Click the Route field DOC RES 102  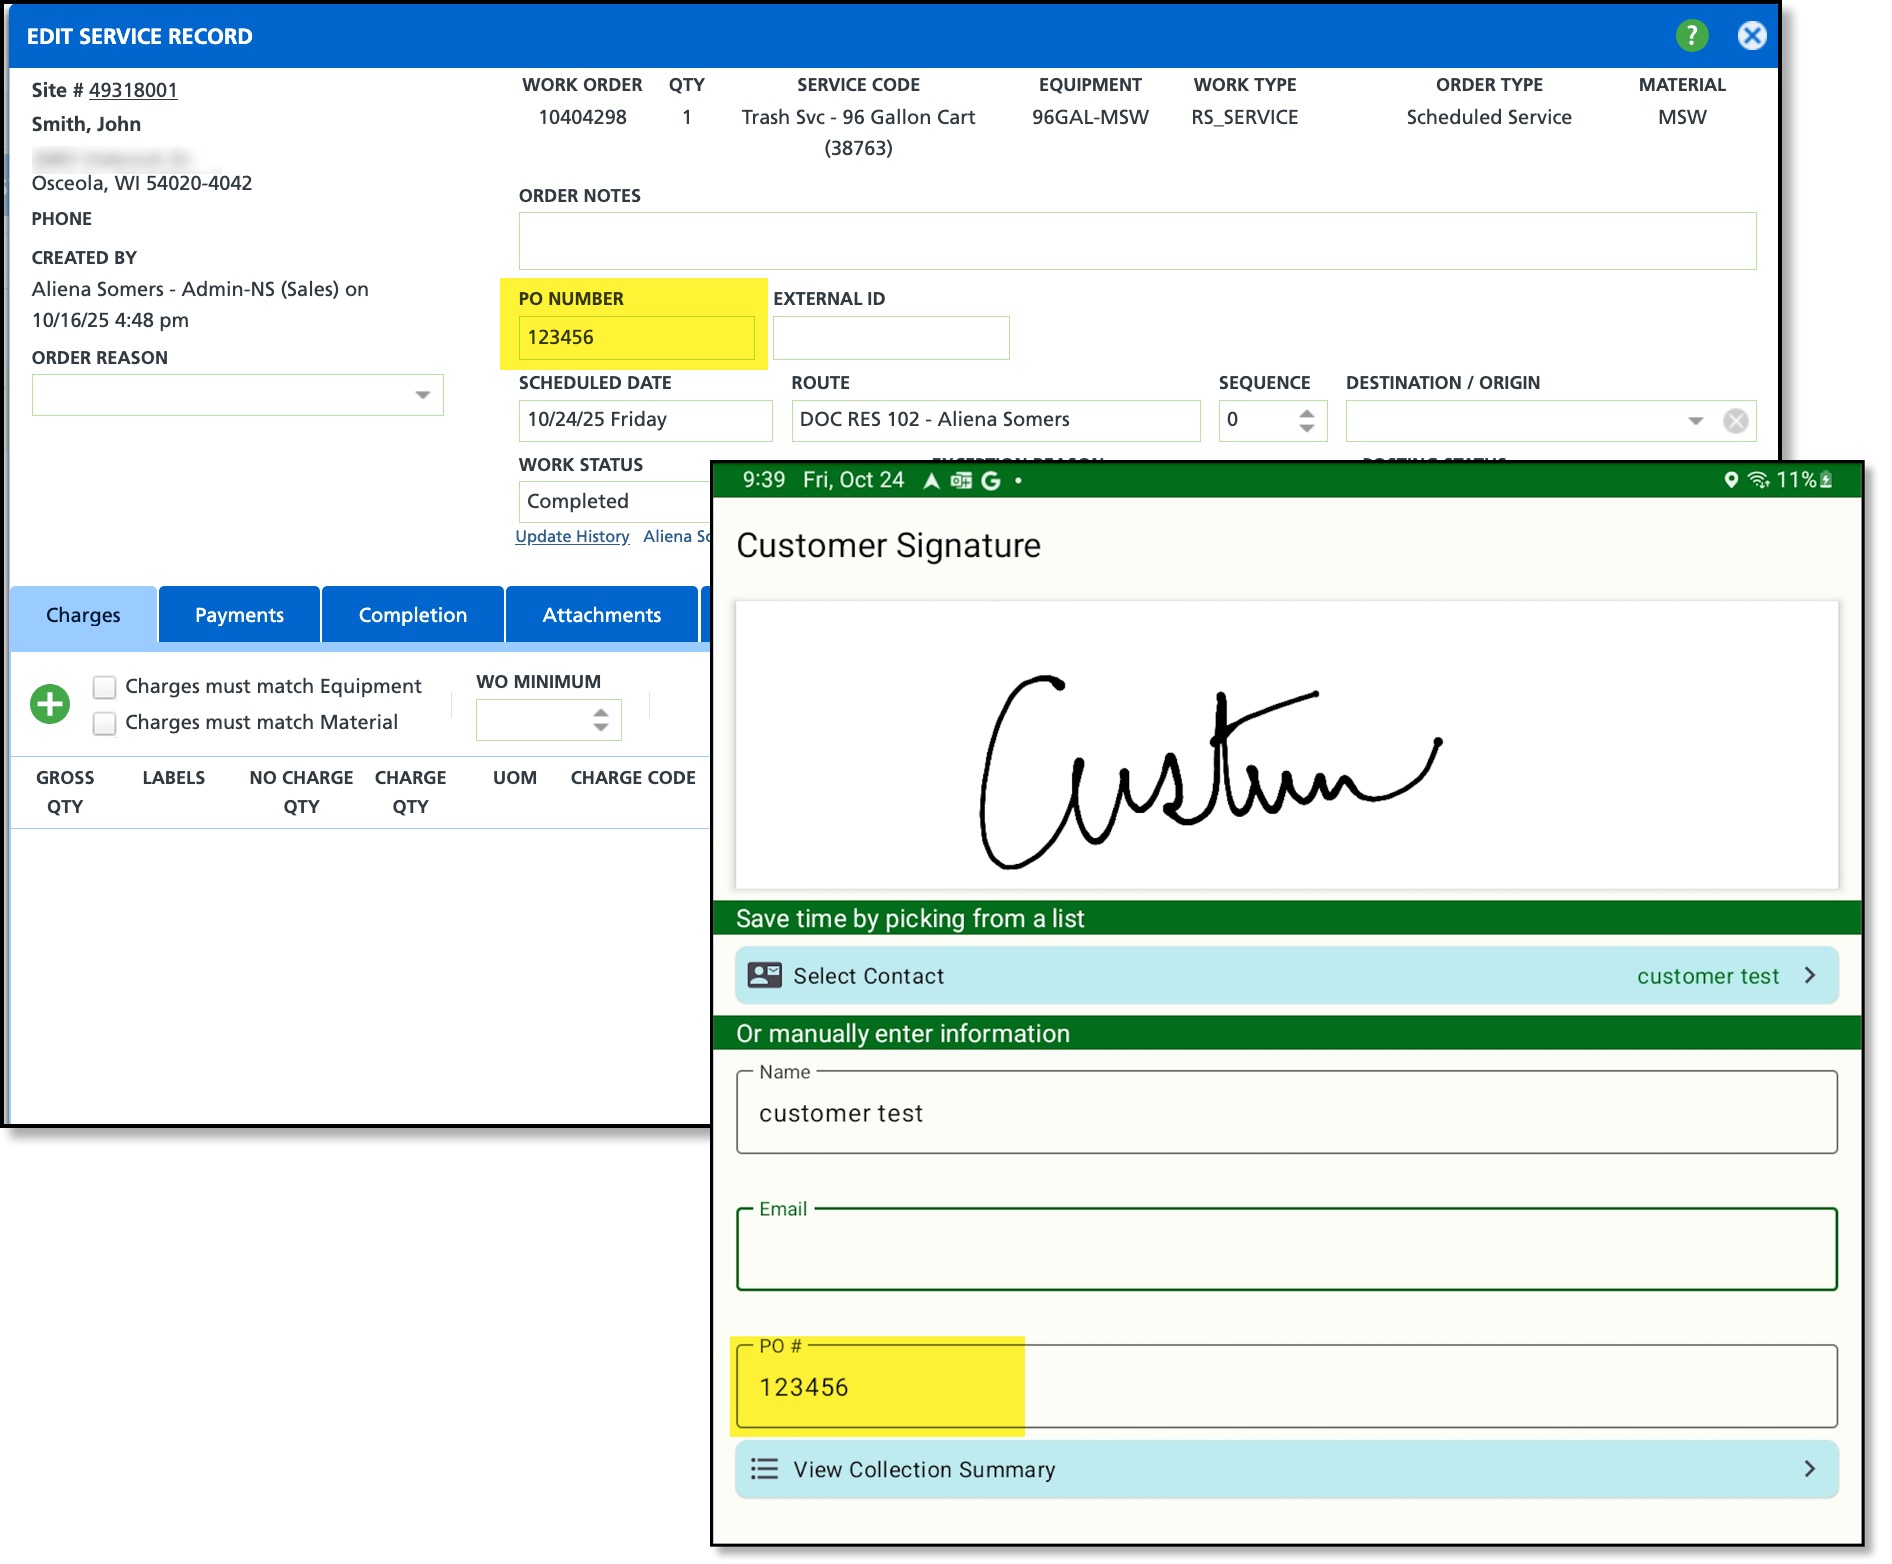tap(995, 421)
